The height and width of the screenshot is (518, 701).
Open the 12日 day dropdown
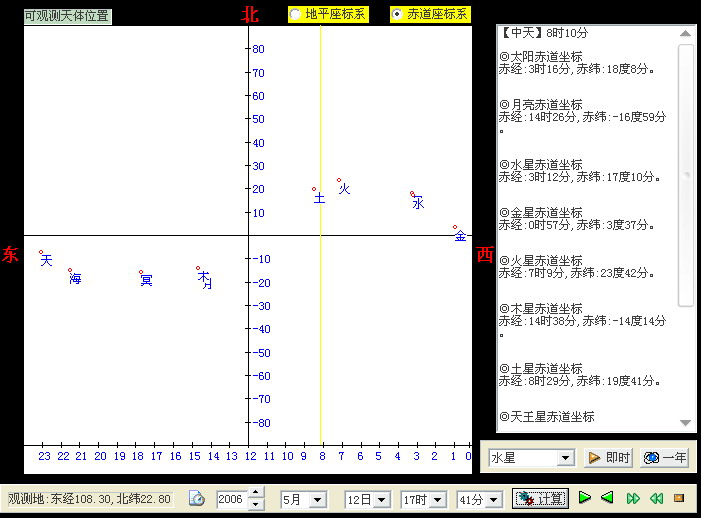382,499
